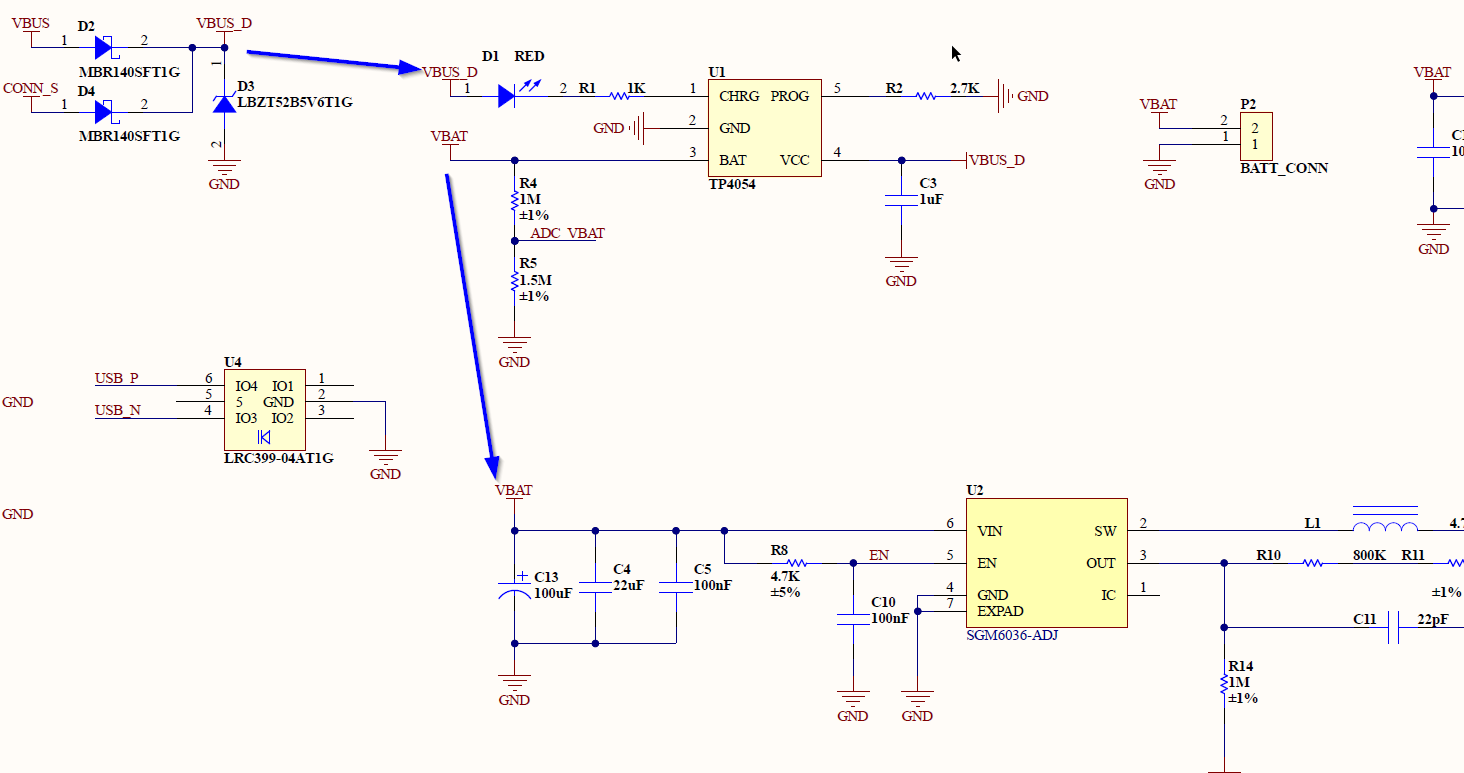Select the R1 1K resistor symbol
This screenshot has height=773, width=1464.
coord(620,96)
